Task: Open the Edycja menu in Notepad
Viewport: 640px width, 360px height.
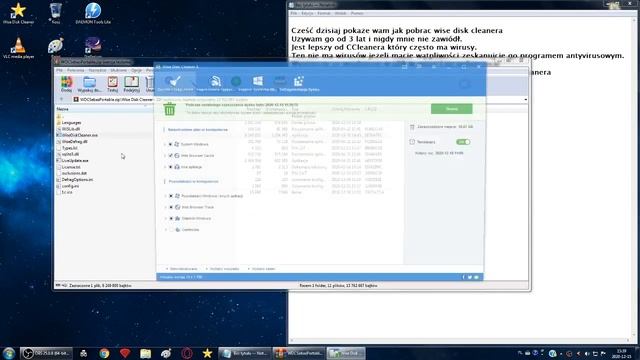Action: (x=307, y=13)
